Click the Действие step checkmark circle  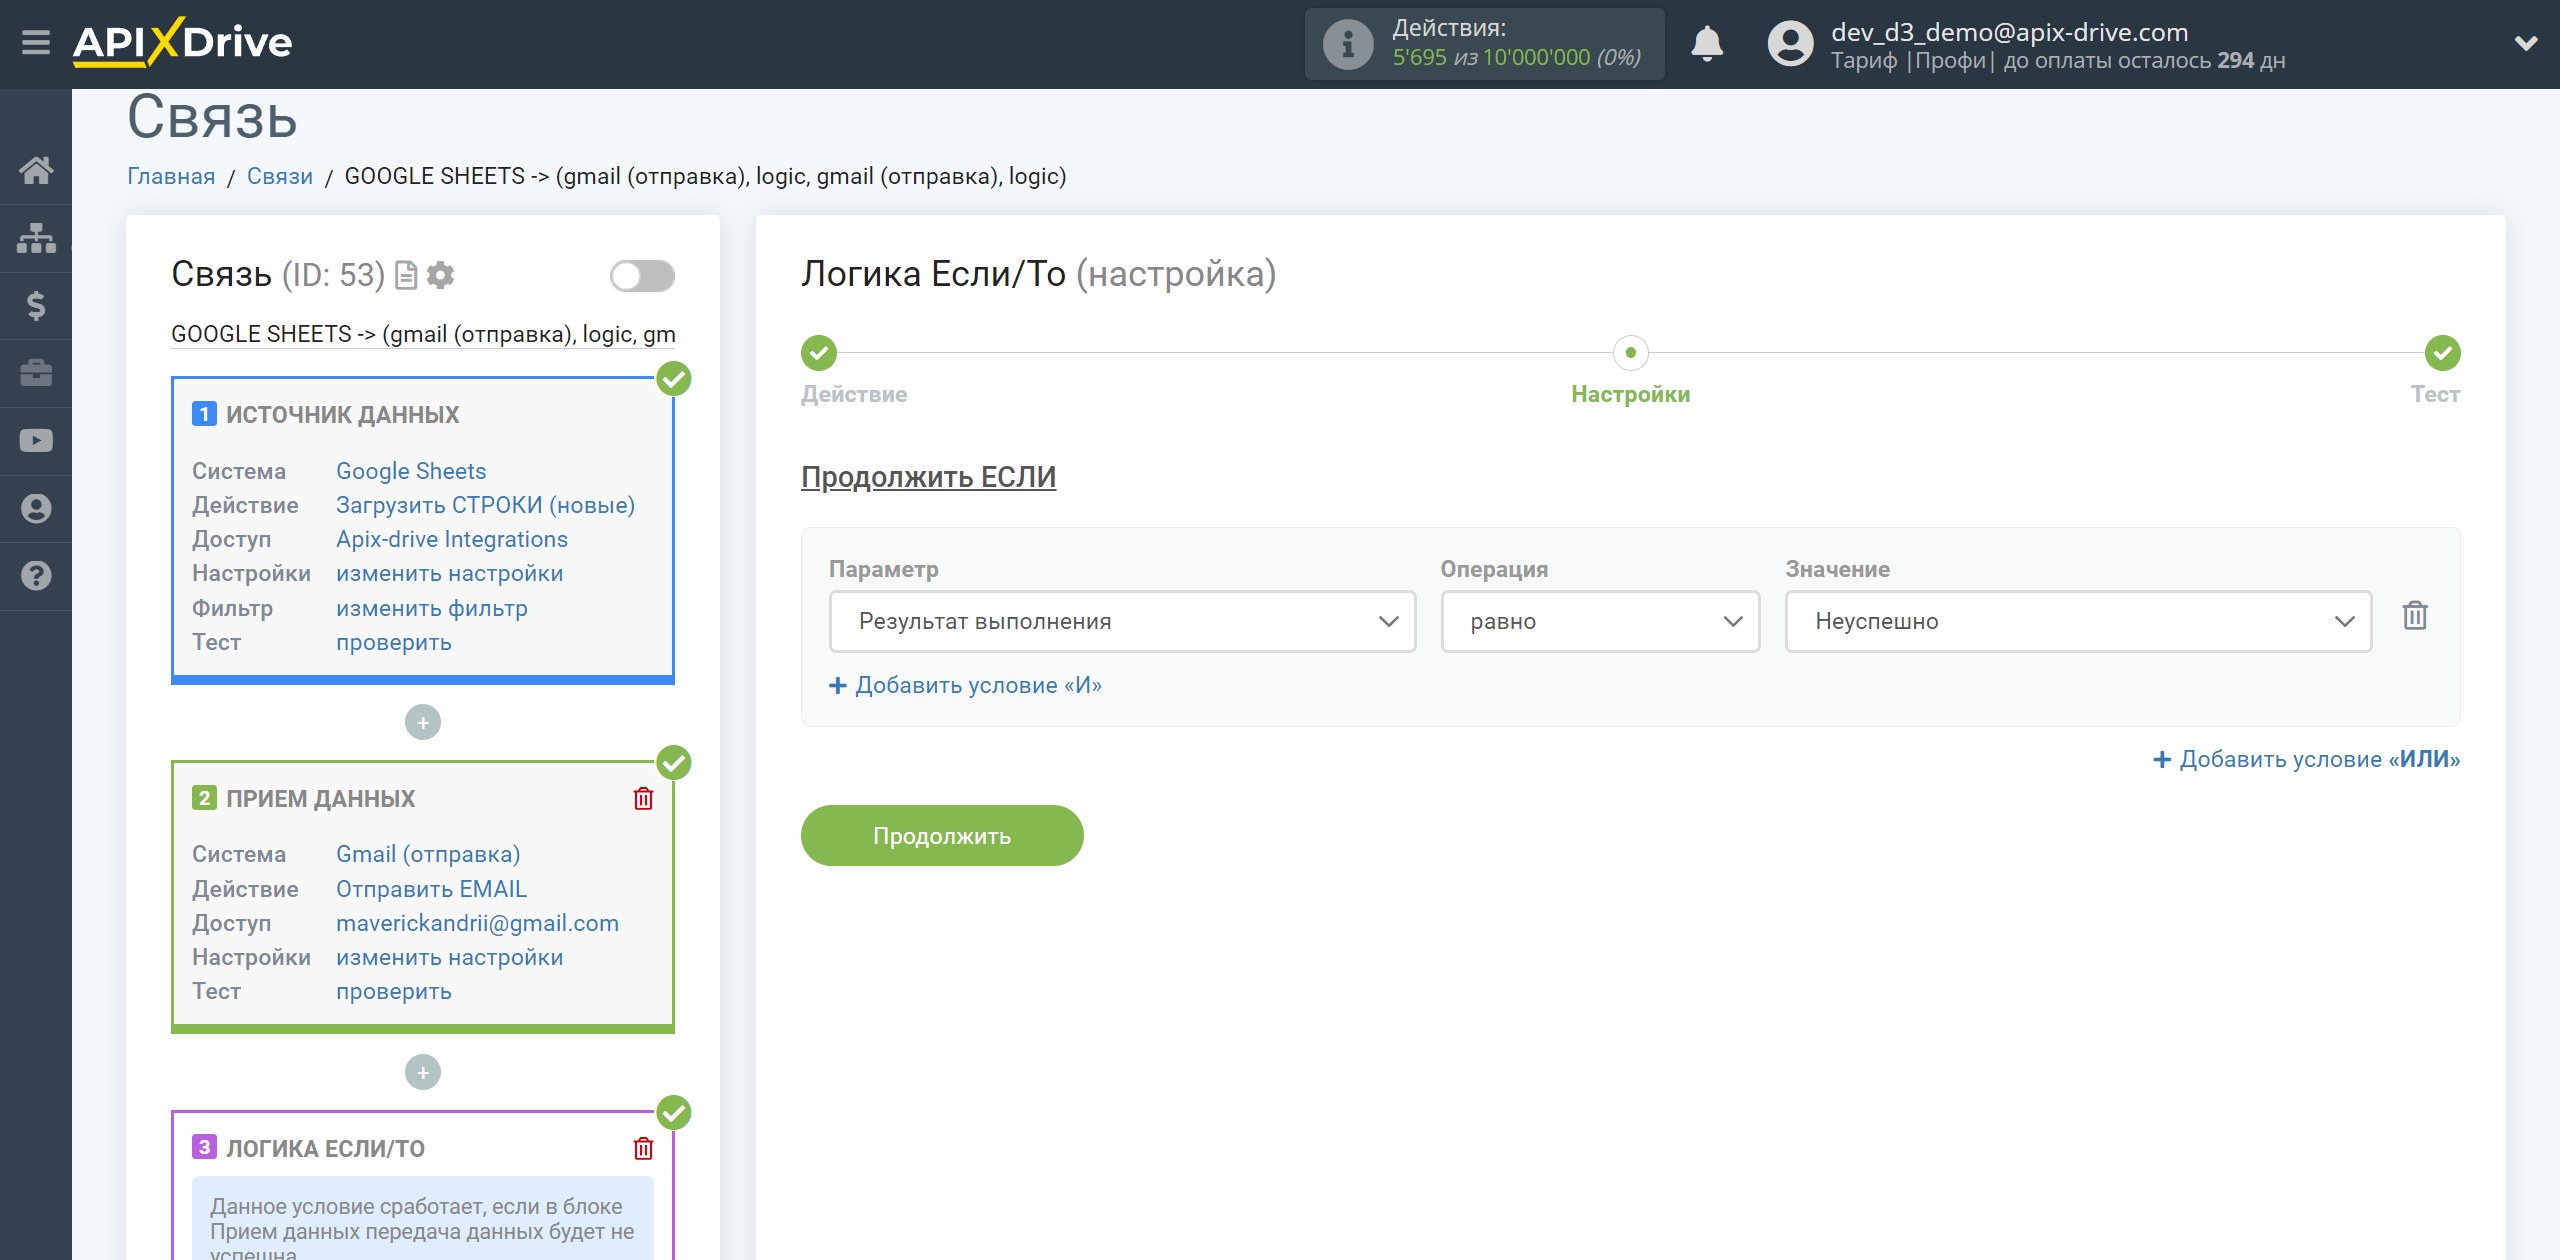pos(819,353)
